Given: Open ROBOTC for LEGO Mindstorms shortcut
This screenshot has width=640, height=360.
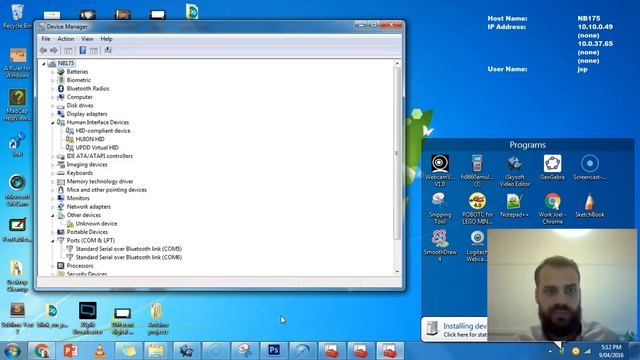Looking at the screenshot, I should (x=477, y=208).
